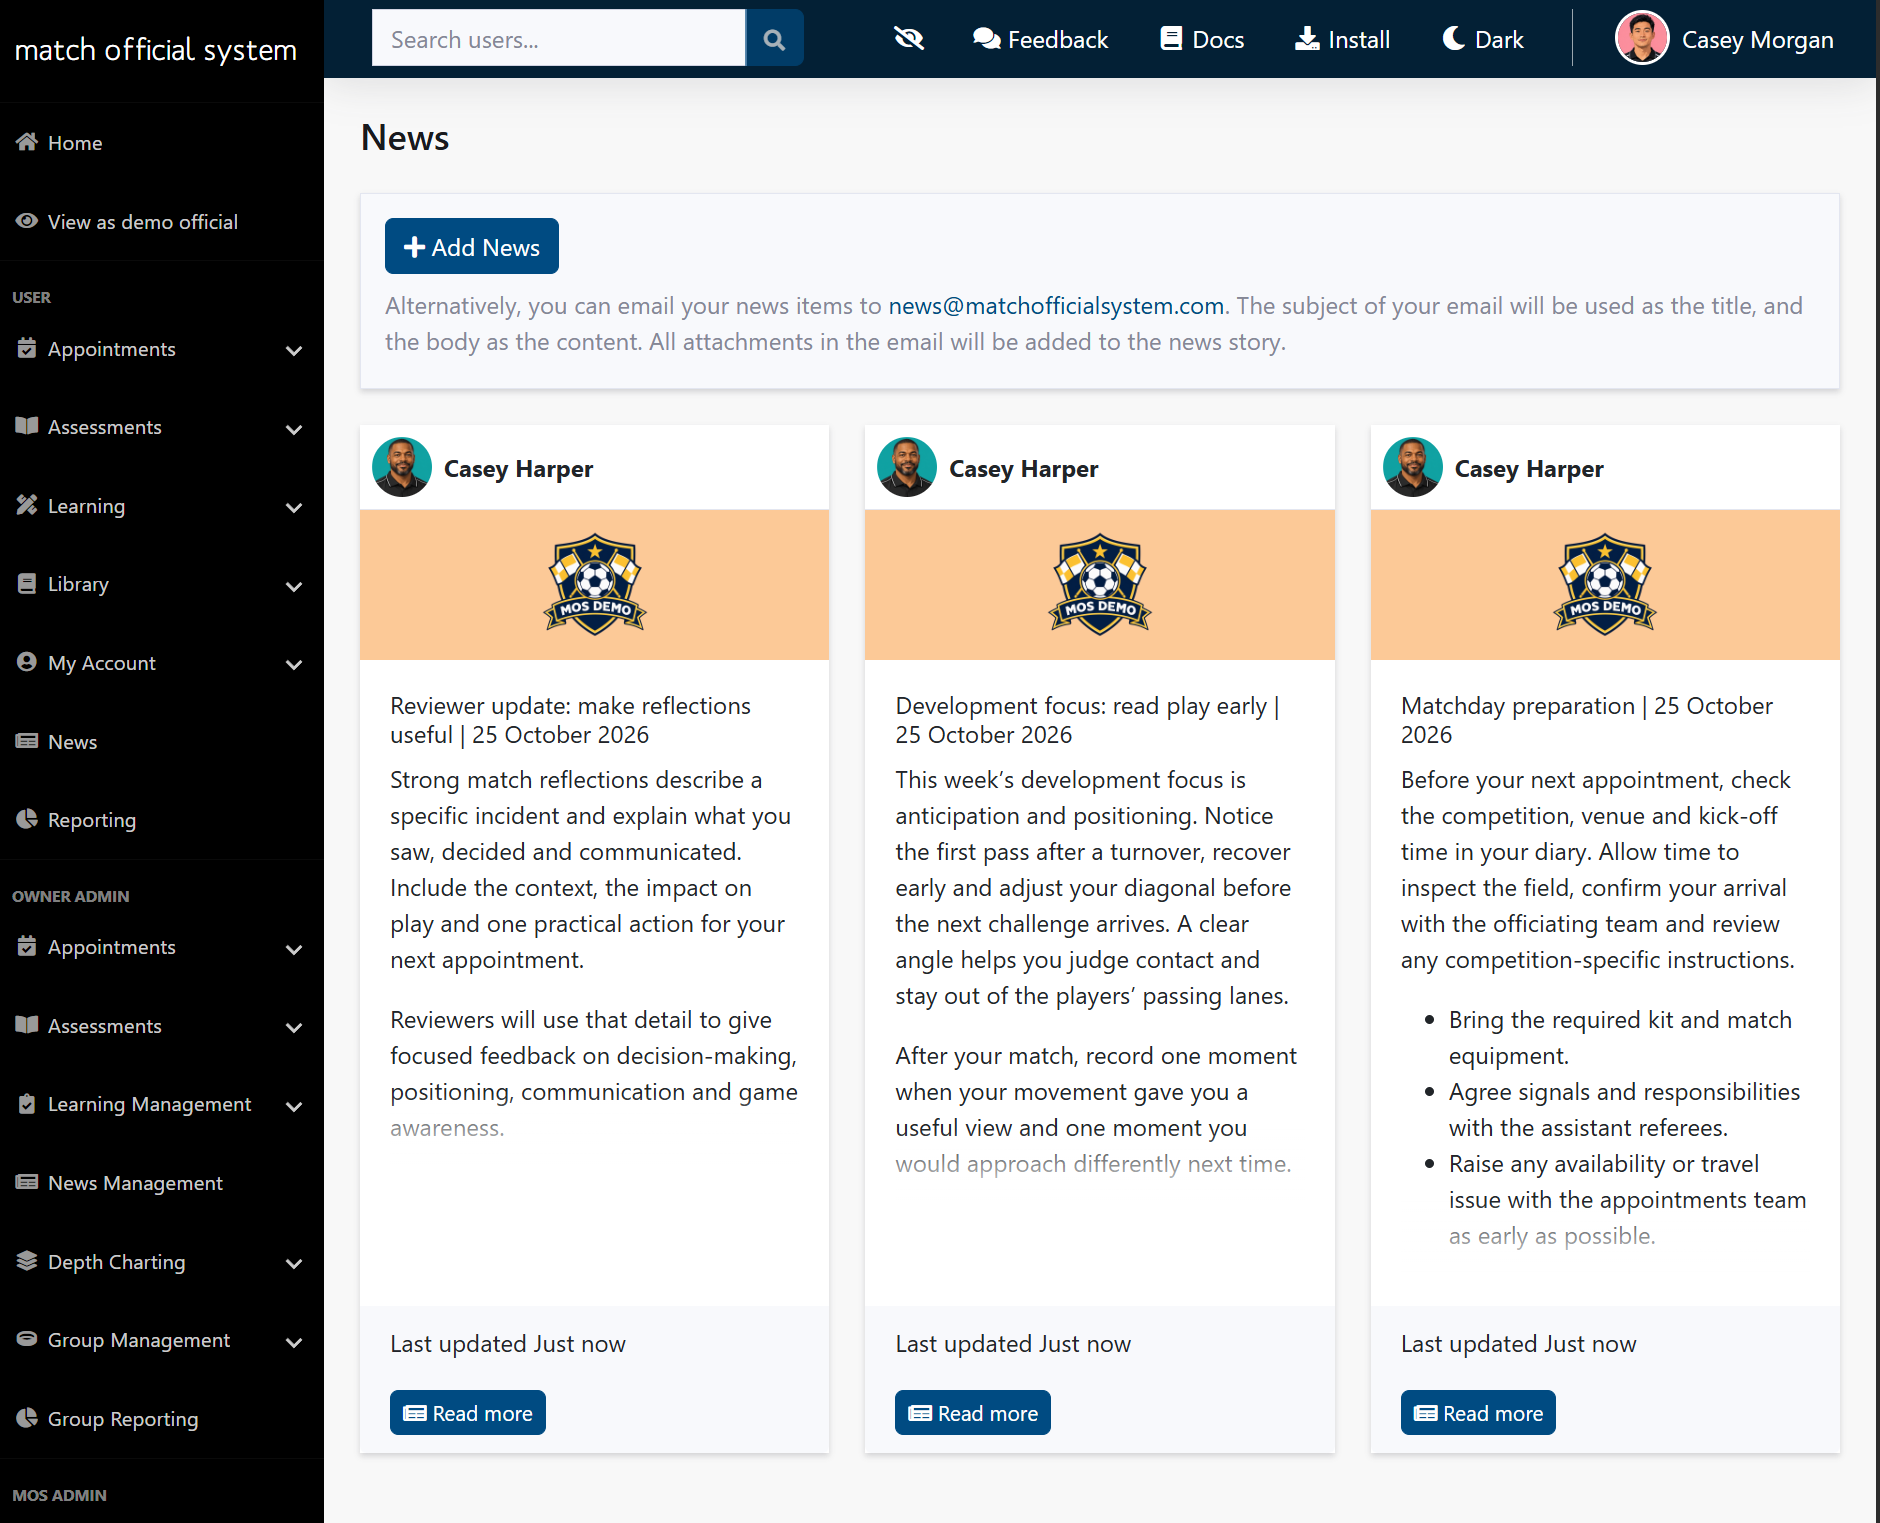This screenshot has height=1523, width=1880.
Task: Expand the Library menu chevron
Action: [294, 586]
